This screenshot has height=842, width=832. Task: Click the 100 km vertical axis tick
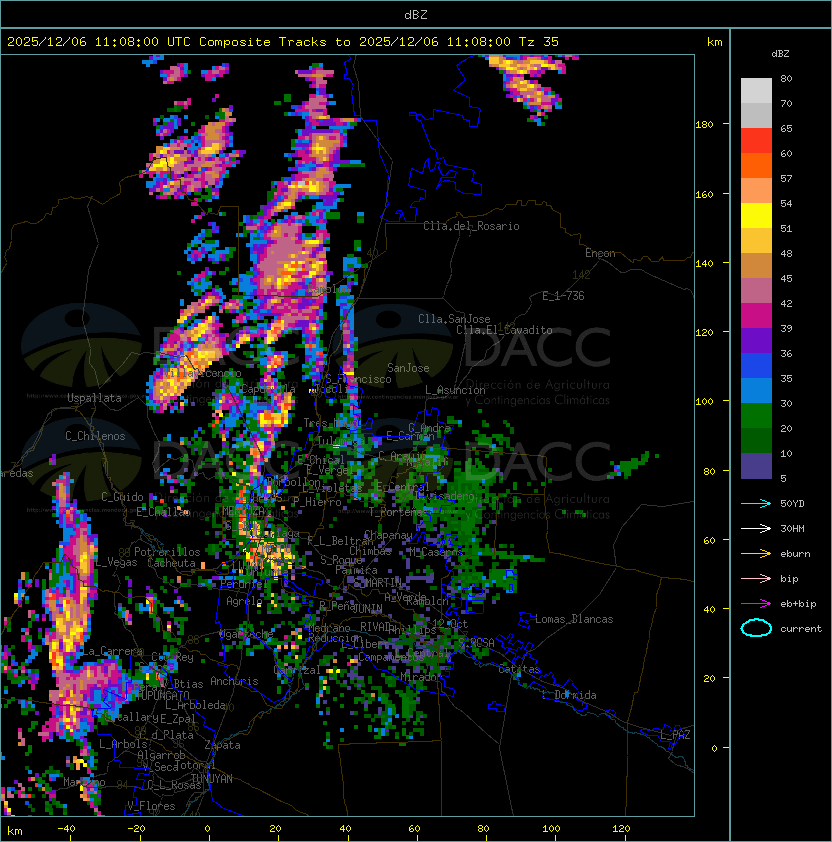tap(704, 401)
